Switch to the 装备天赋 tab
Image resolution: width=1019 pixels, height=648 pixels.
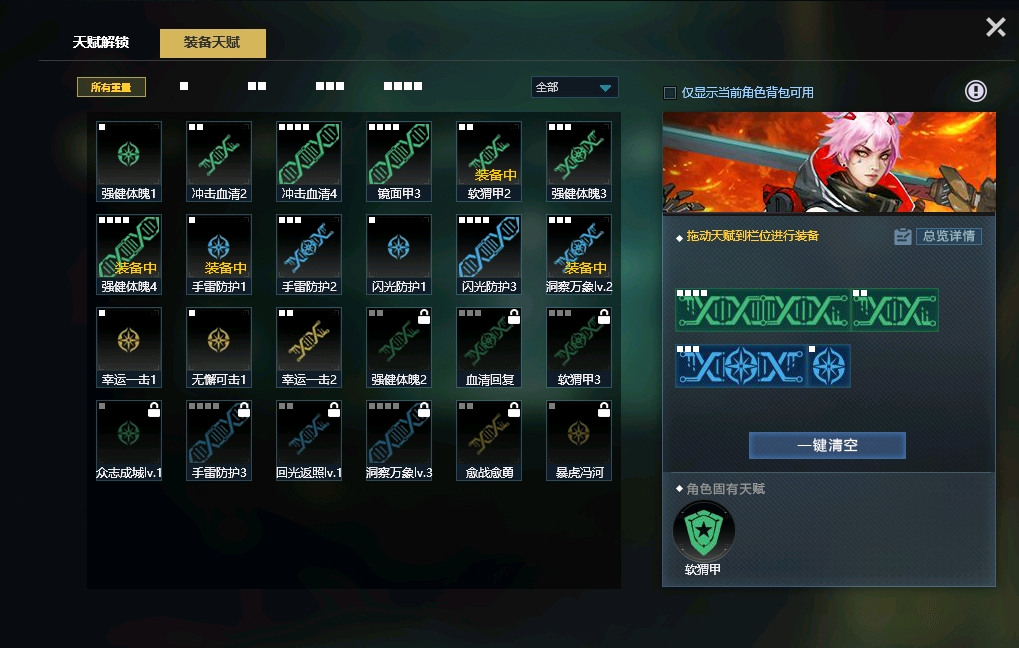213,43
